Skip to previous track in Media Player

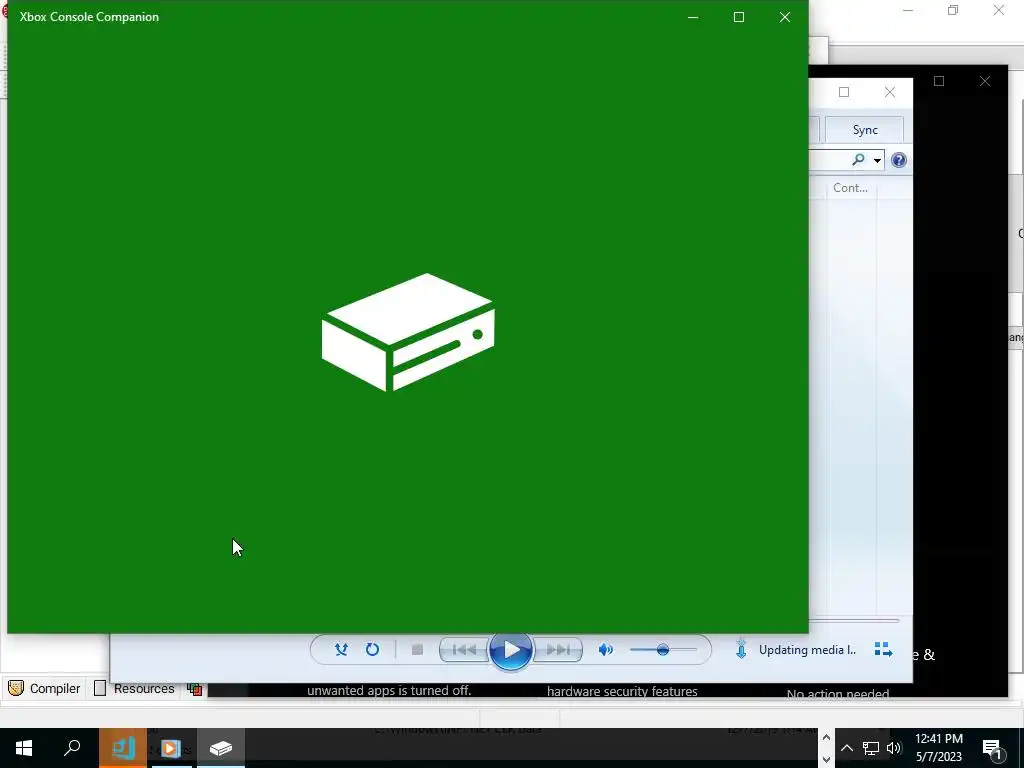coord(464,650)
